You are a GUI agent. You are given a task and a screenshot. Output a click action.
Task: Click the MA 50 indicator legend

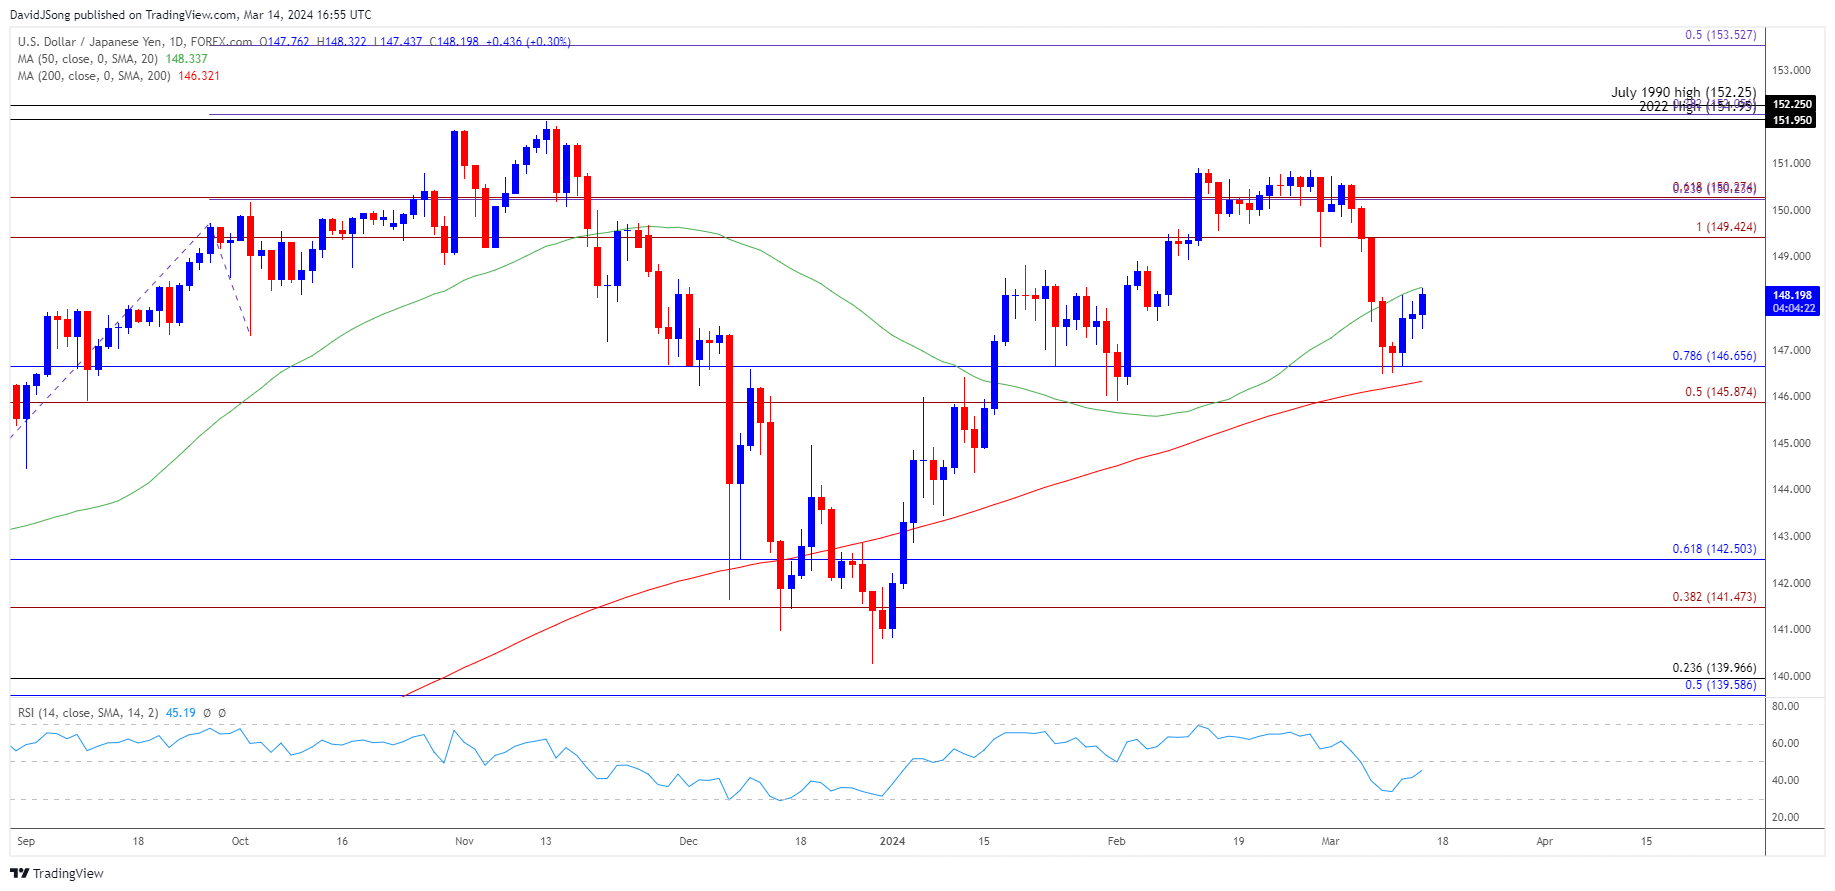(89, 59)
